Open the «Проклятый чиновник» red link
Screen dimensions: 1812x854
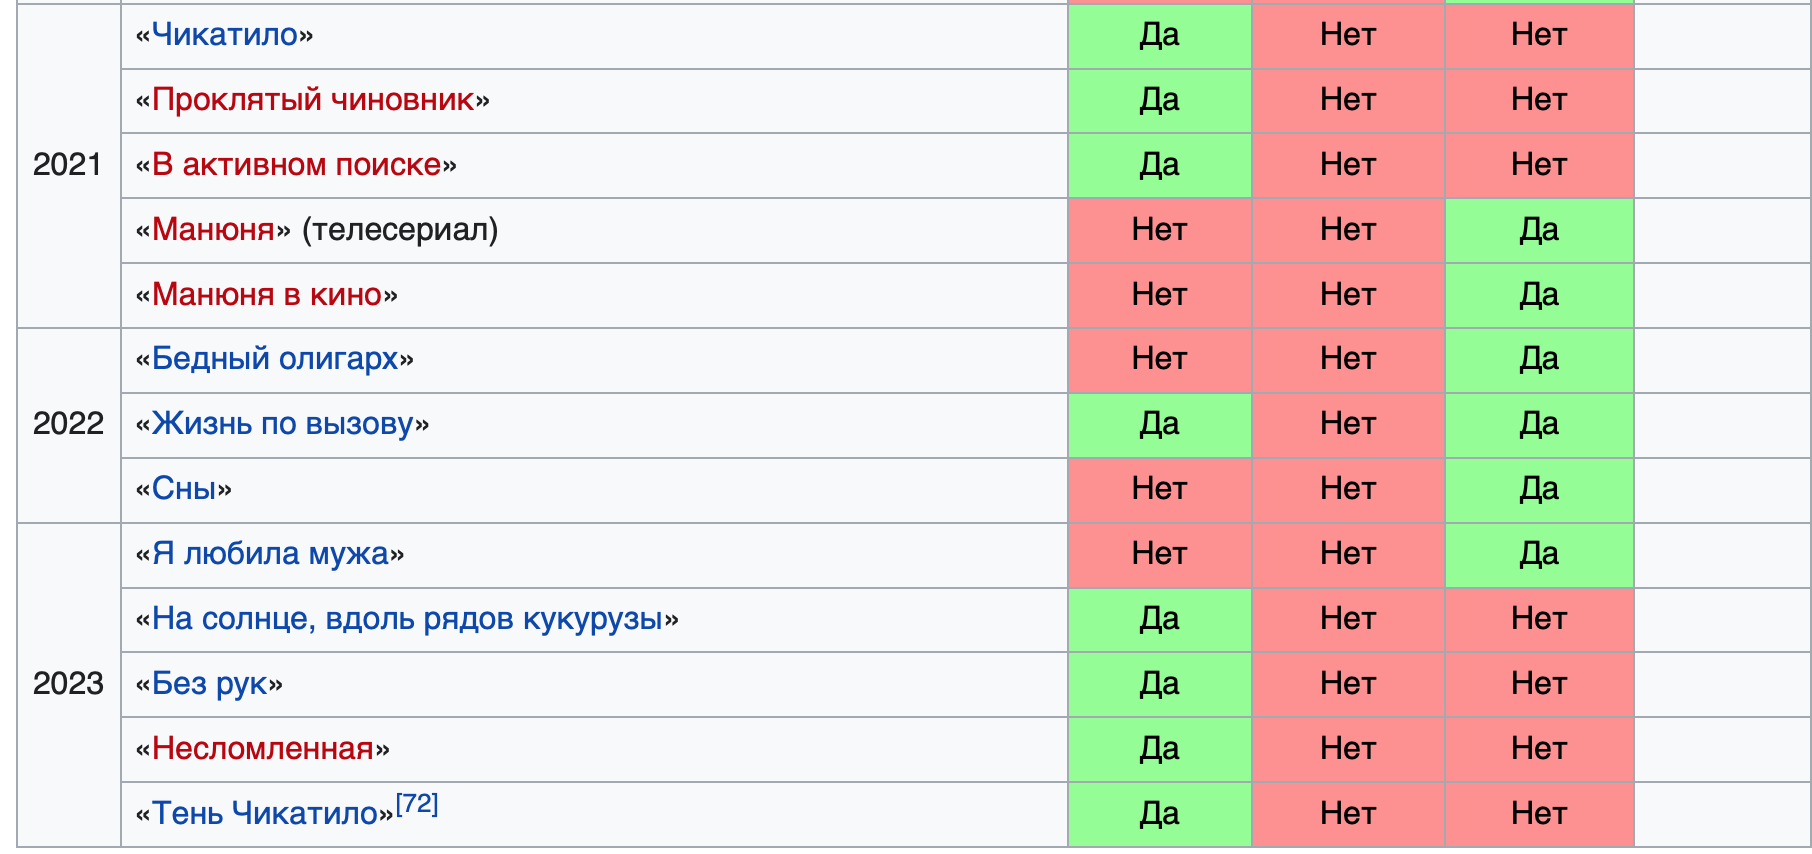pos(313,100)
